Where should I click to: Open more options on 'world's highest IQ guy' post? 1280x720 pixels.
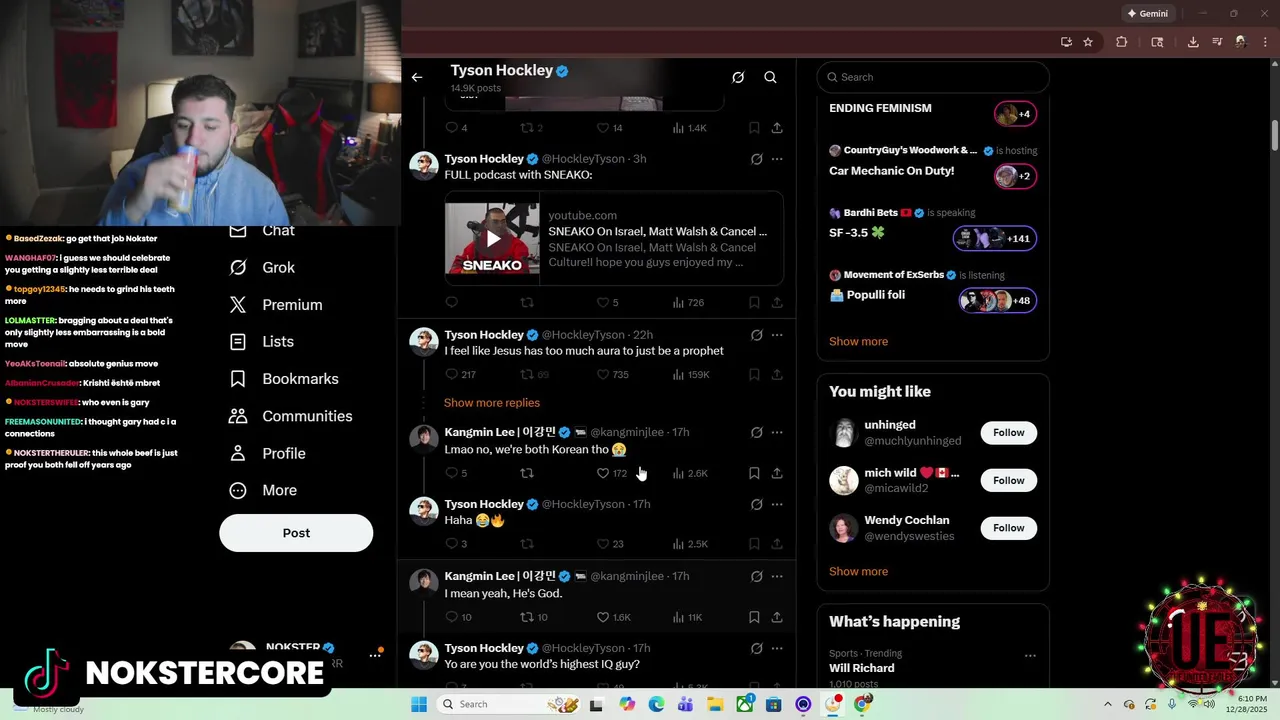pyautogui.click(x=777, y=648)
